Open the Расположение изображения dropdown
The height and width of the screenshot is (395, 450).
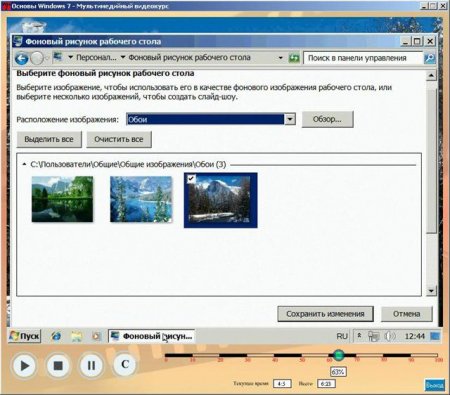tap(290, 119)
